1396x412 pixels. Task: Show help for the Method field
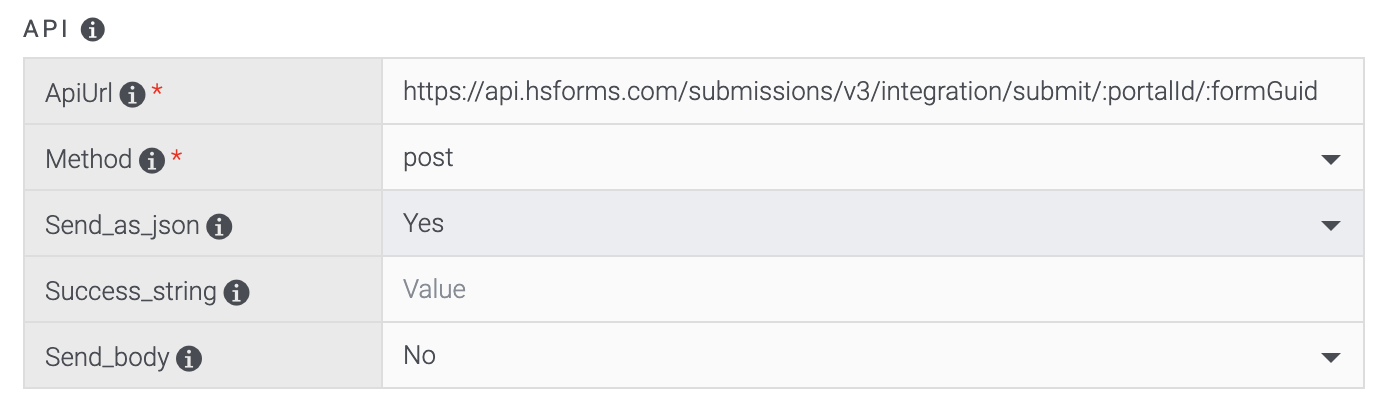151,161
